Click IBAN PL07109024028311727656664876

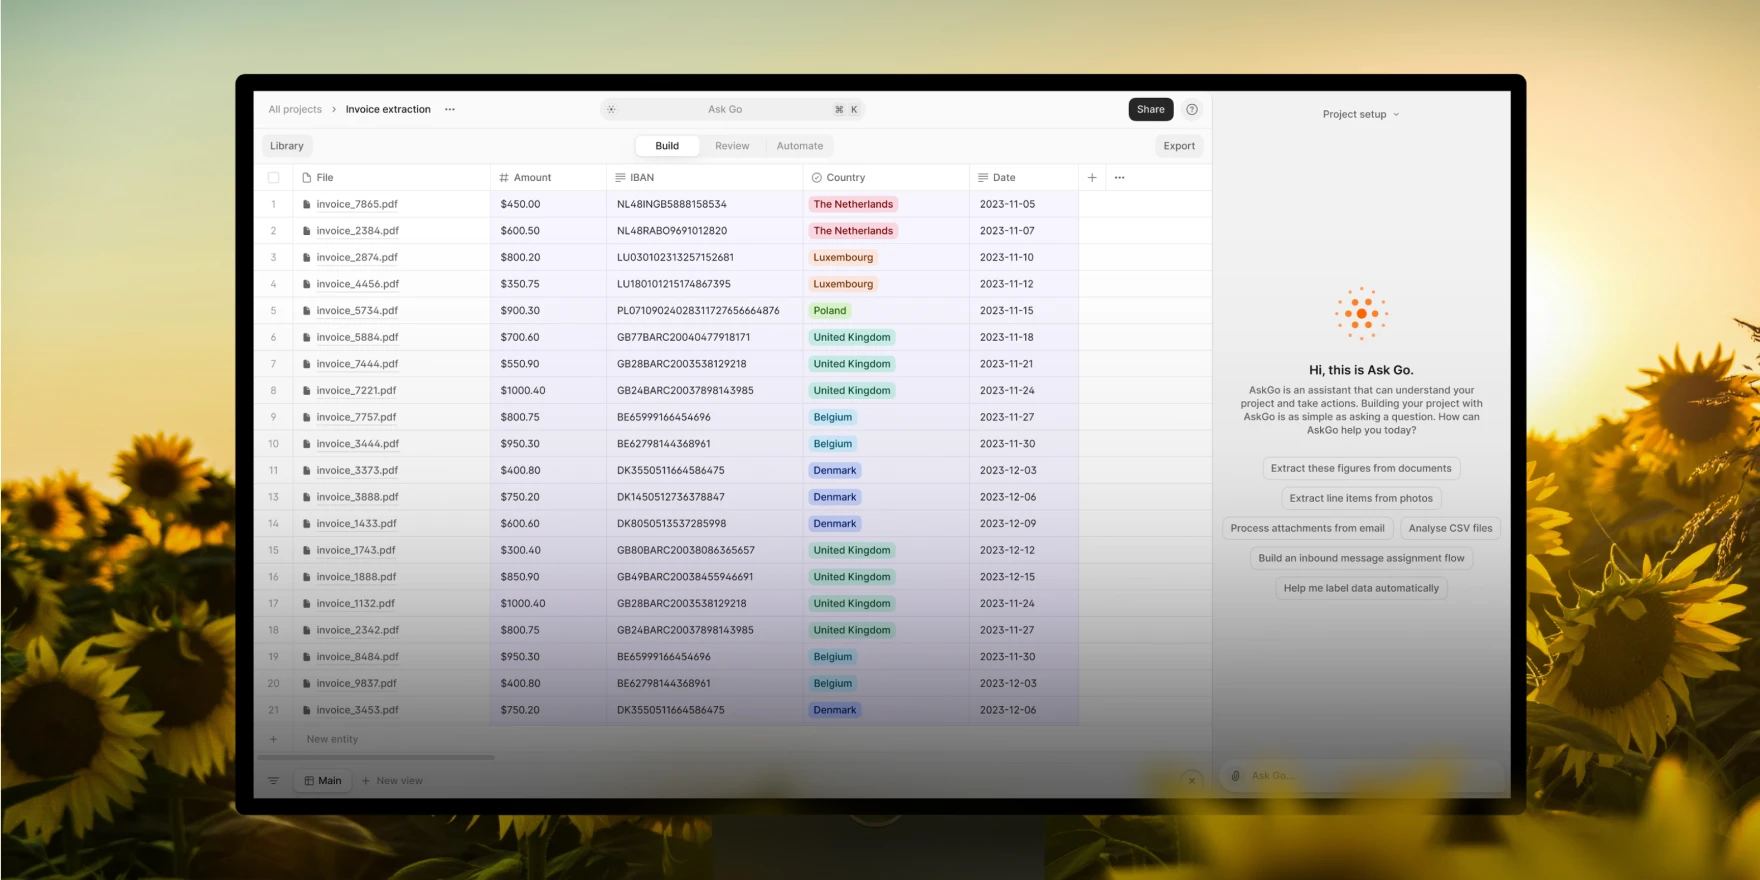click(698, 311)
